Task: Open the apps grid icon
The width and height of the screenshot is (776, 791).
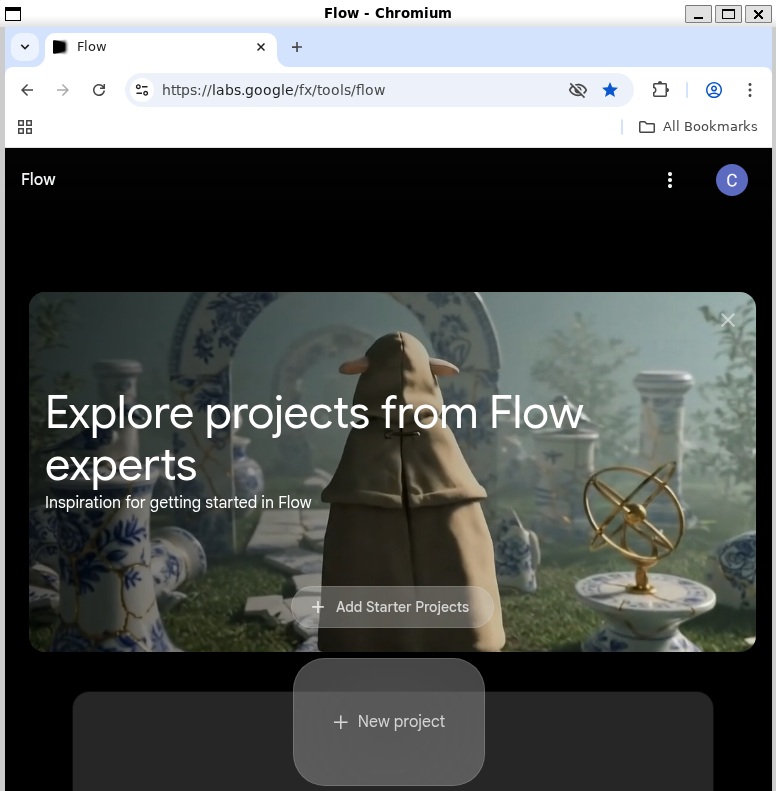Action: pyautogui.click(x=25, y=127)
